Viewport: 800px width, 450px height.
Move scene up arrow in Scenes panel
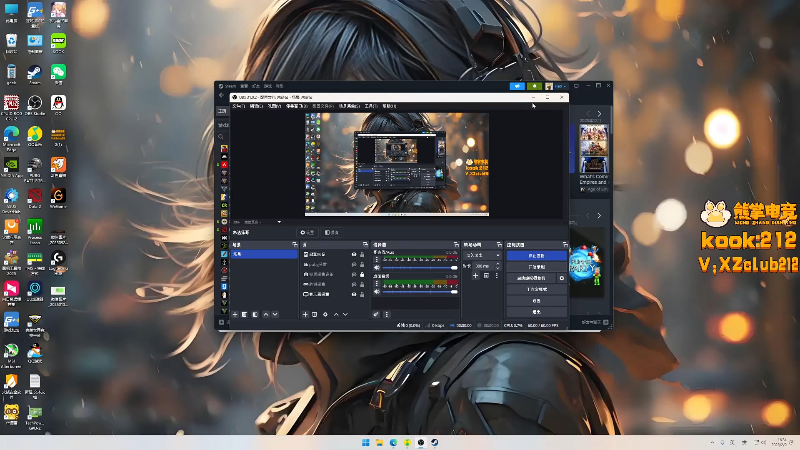[266, 314]
